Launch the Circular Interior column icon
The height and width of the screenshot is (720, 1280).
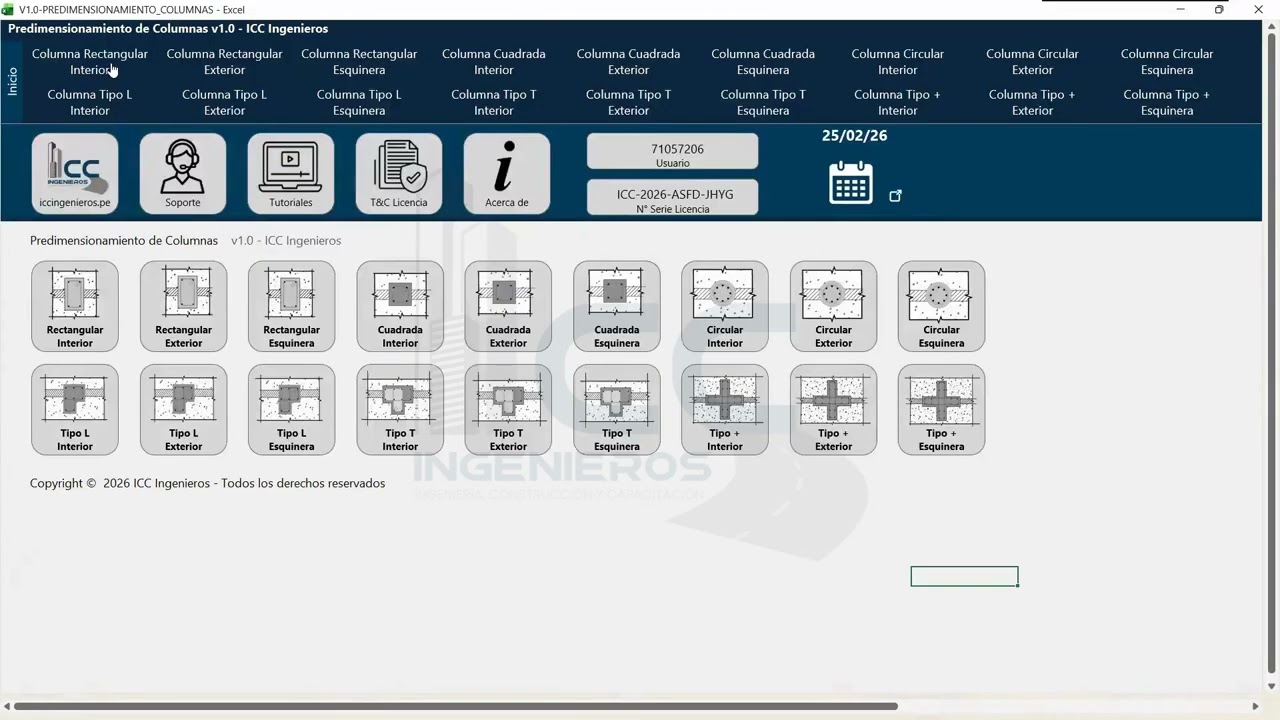click(725, 306)
